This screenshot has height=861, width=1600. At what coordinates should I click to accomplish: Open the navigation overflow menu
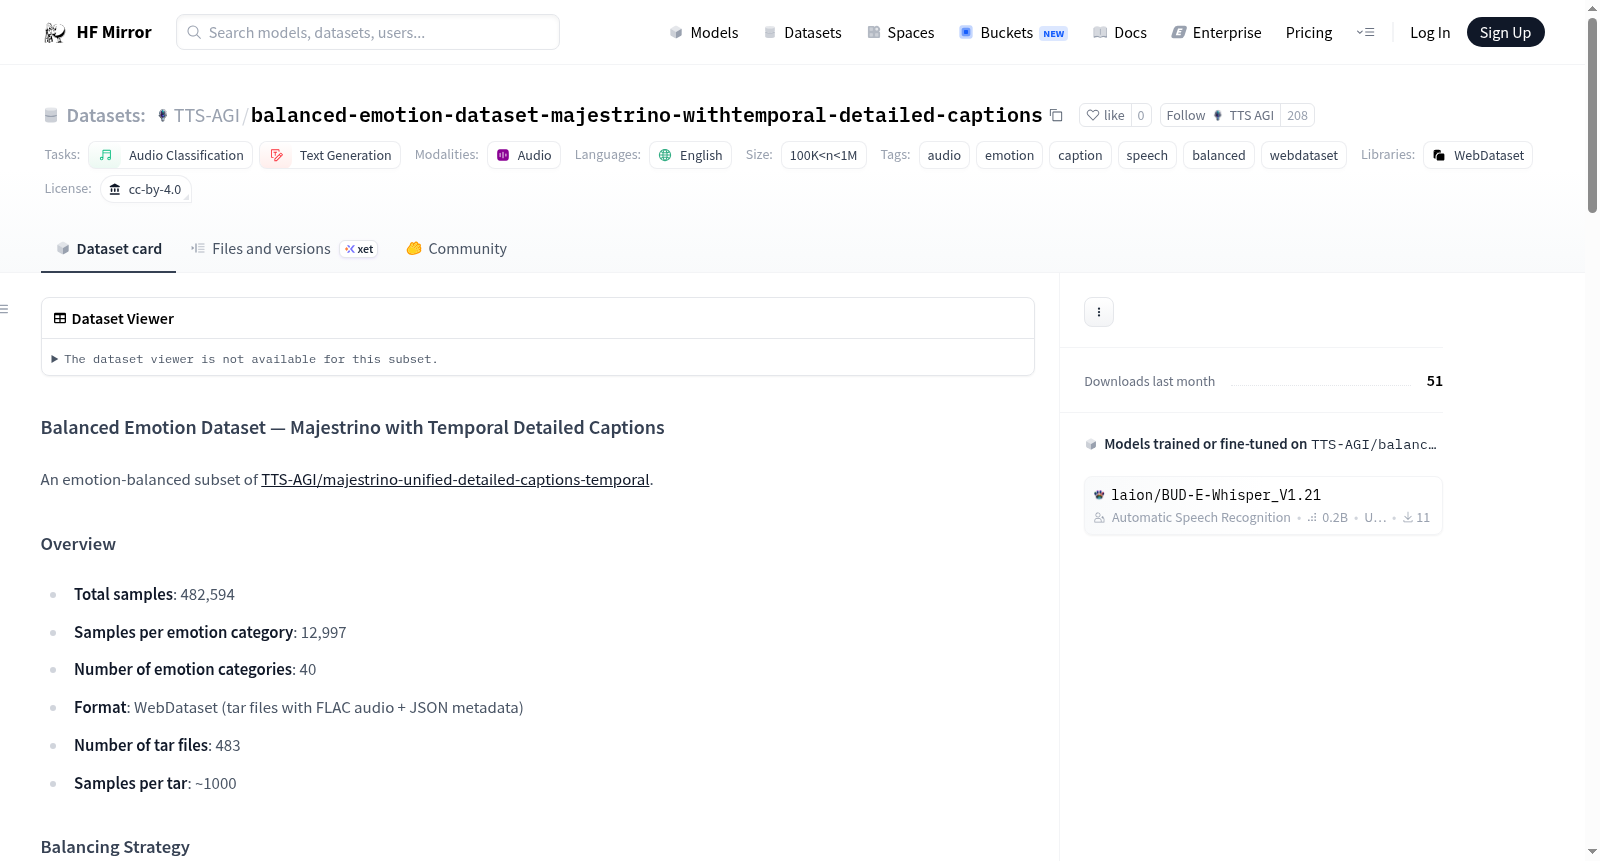[1365, 32]
